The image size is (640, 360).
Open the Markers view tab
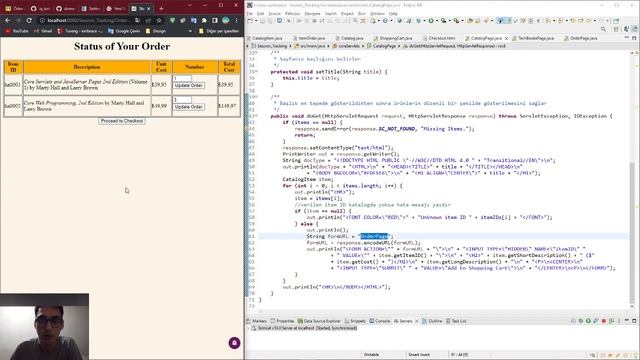click(256, 321)
